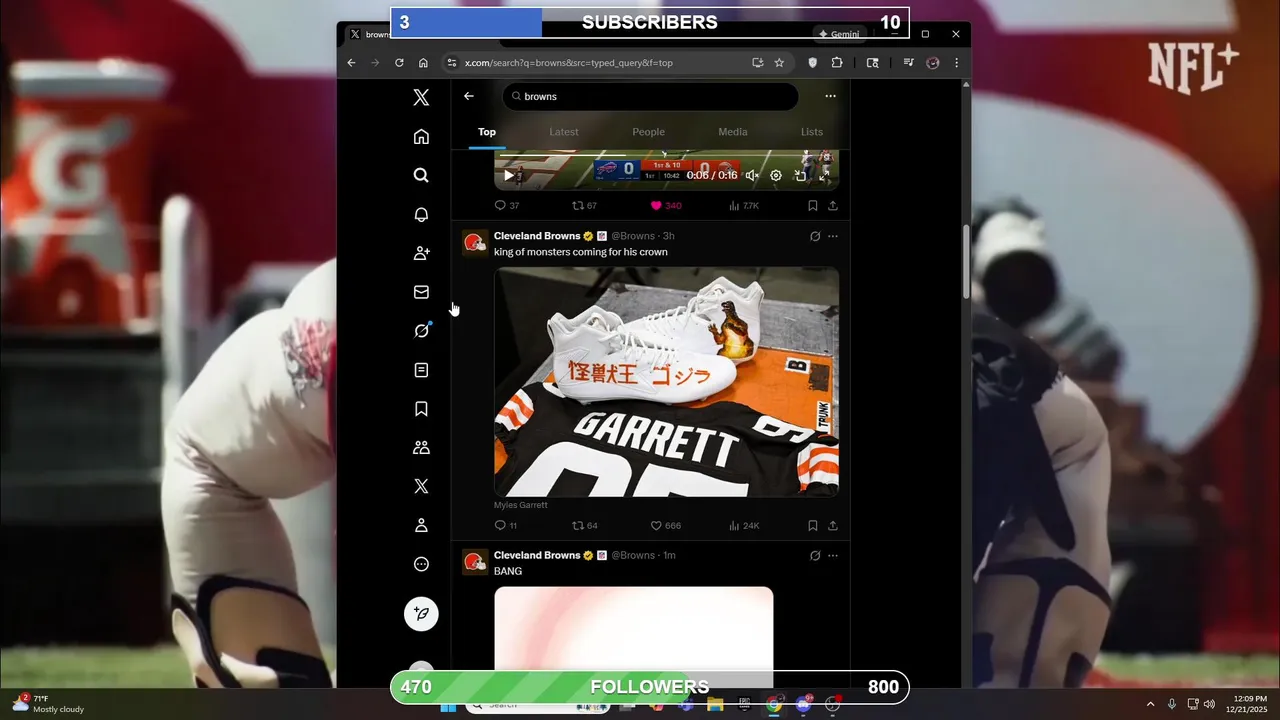Open Grok icon in X sidebar
The width and height of the screenshot is (1280, 720).
pyautogui.click(x=421, y=331)
